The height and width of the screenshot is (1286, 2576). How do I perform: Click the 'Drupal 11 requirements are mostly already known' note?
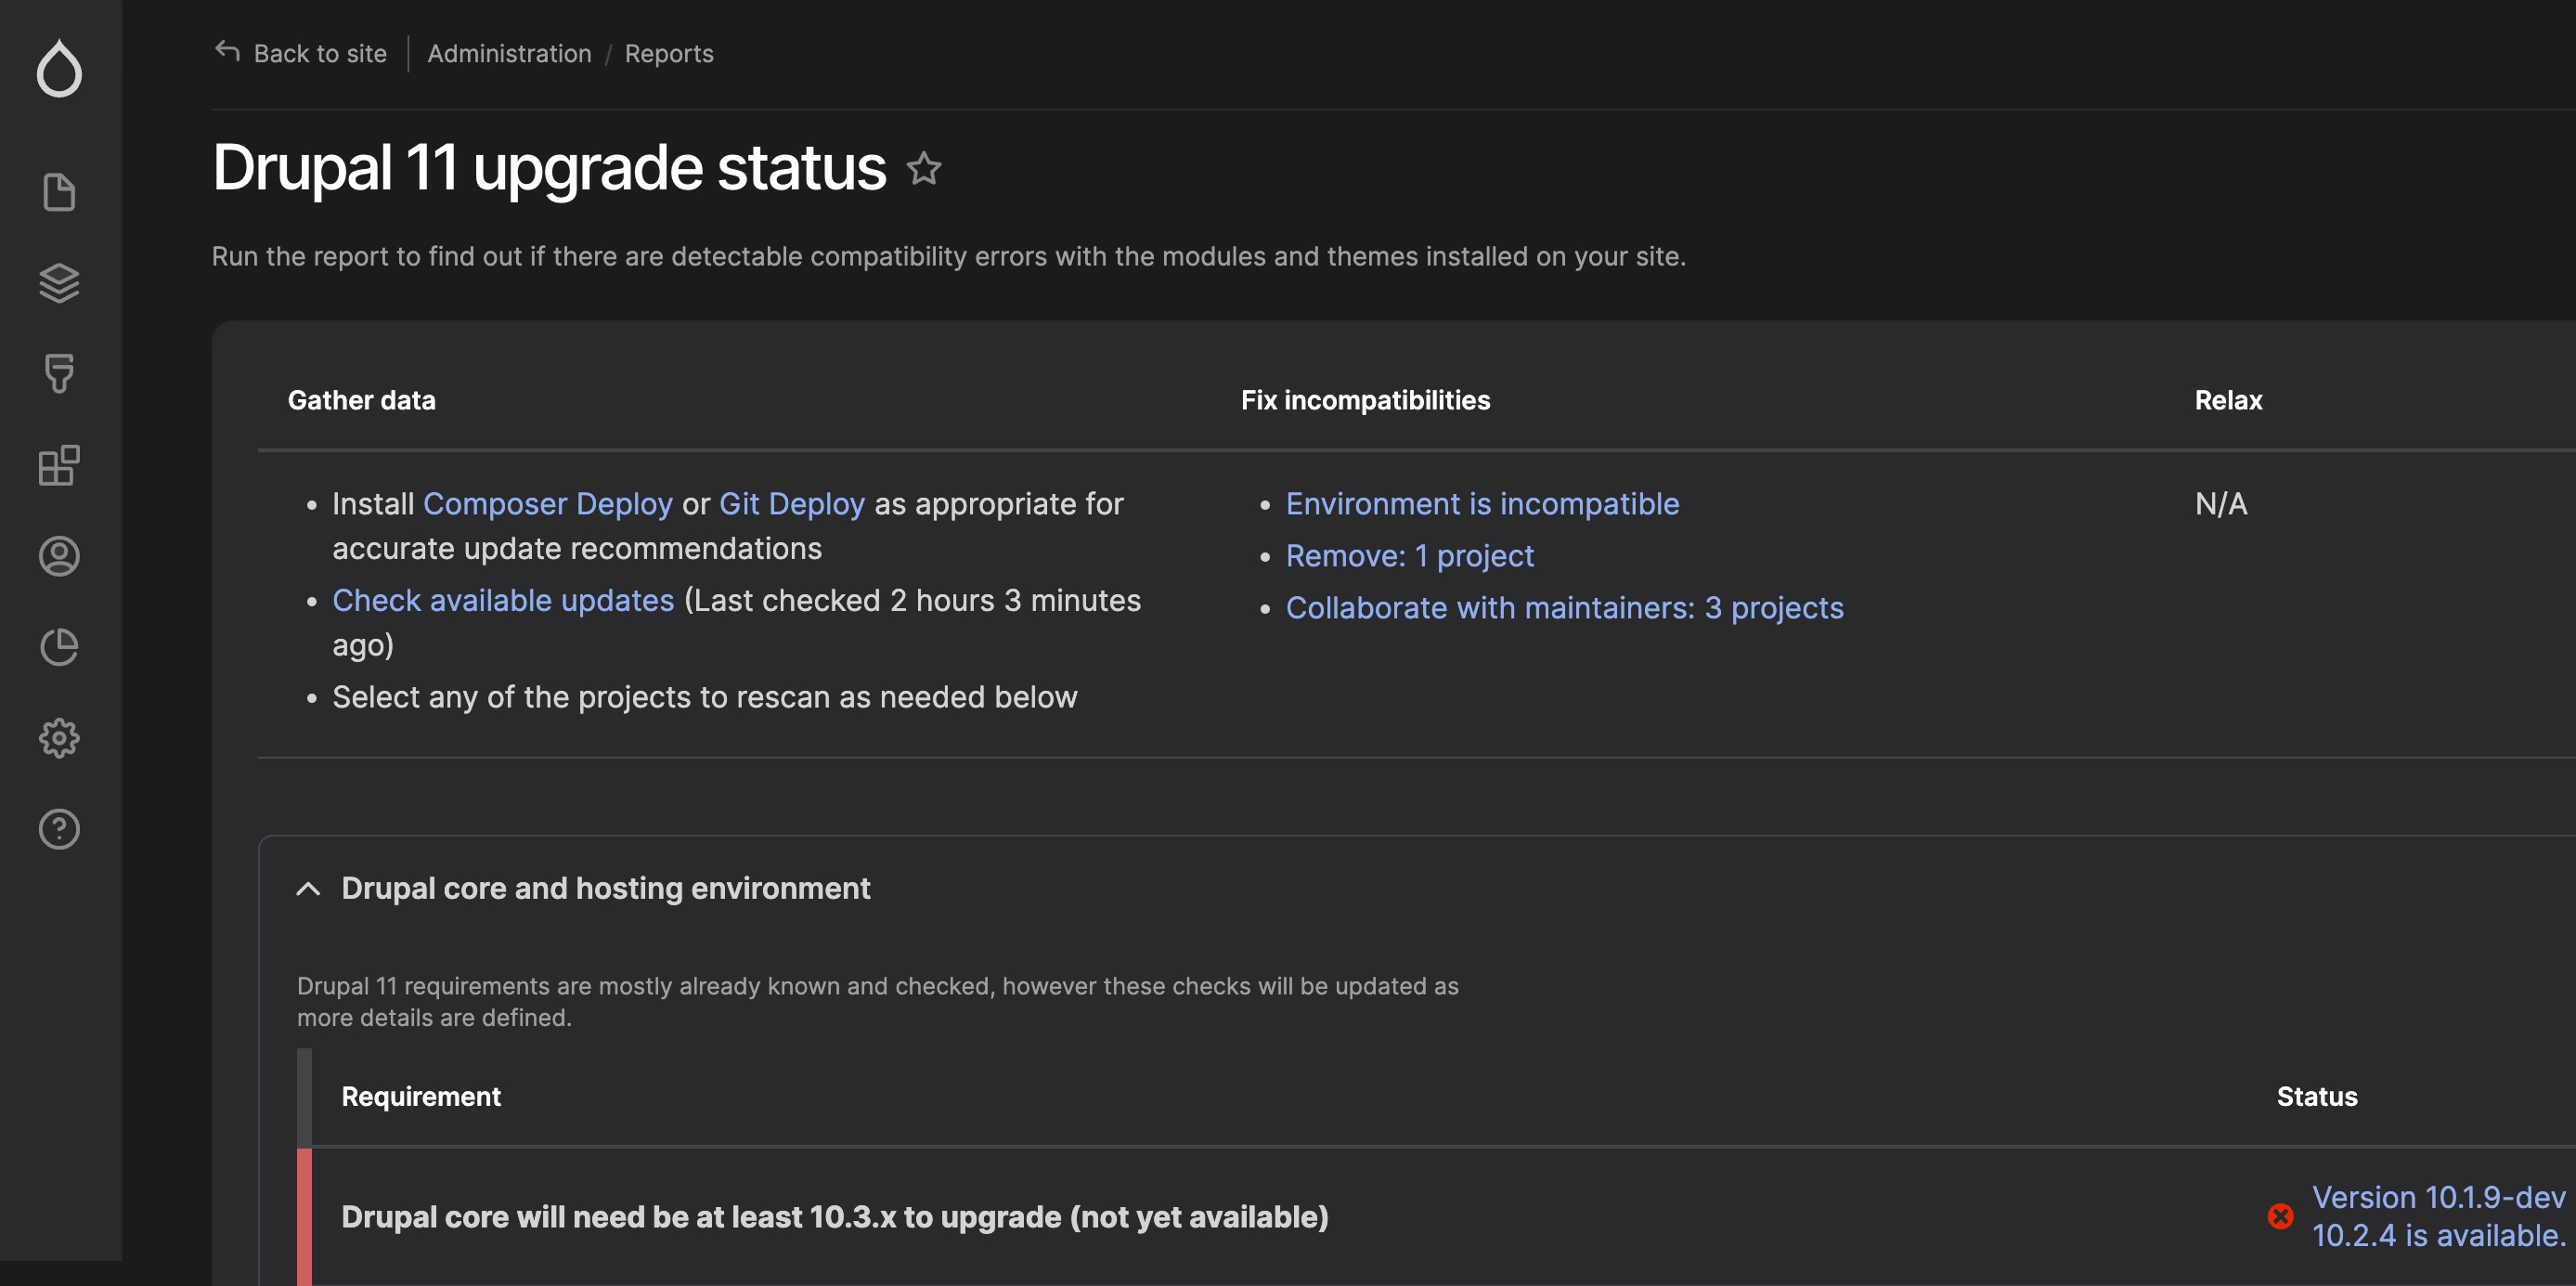click(877, 1001)
